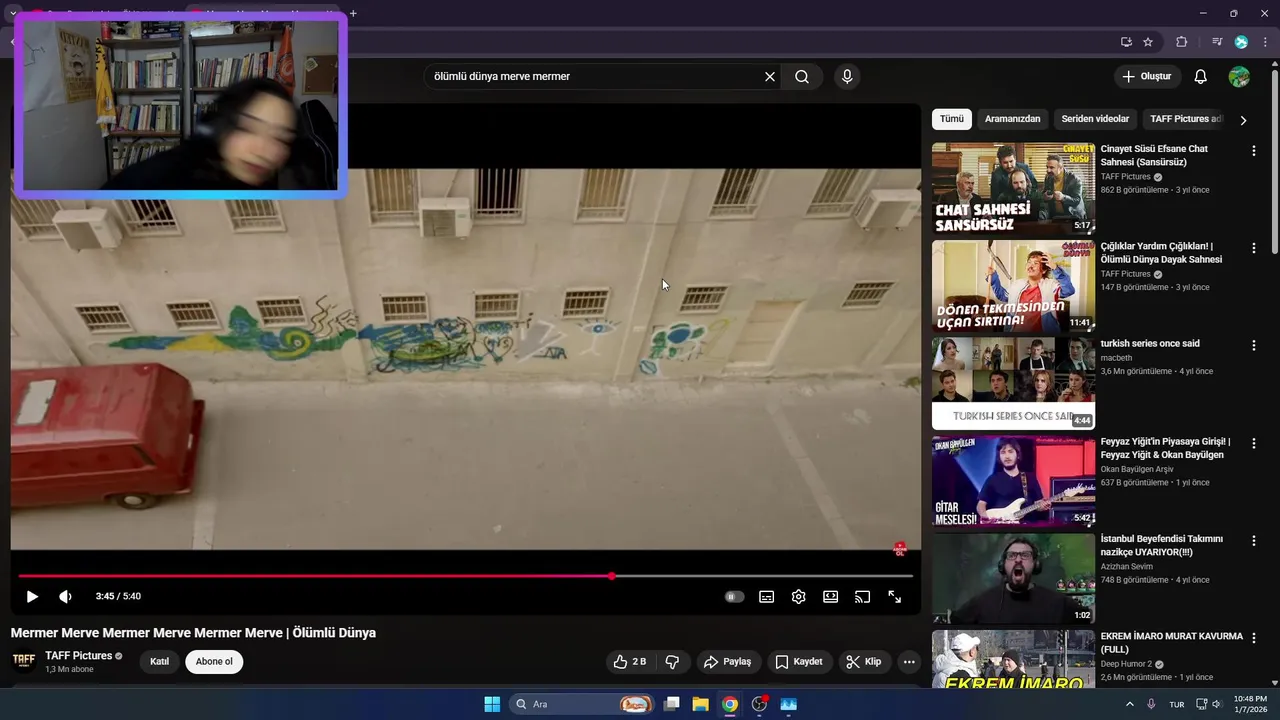Screen dimensions: 1280x720
Task: Show hidden system tray icons chevron
Action: pos(1130,704)
